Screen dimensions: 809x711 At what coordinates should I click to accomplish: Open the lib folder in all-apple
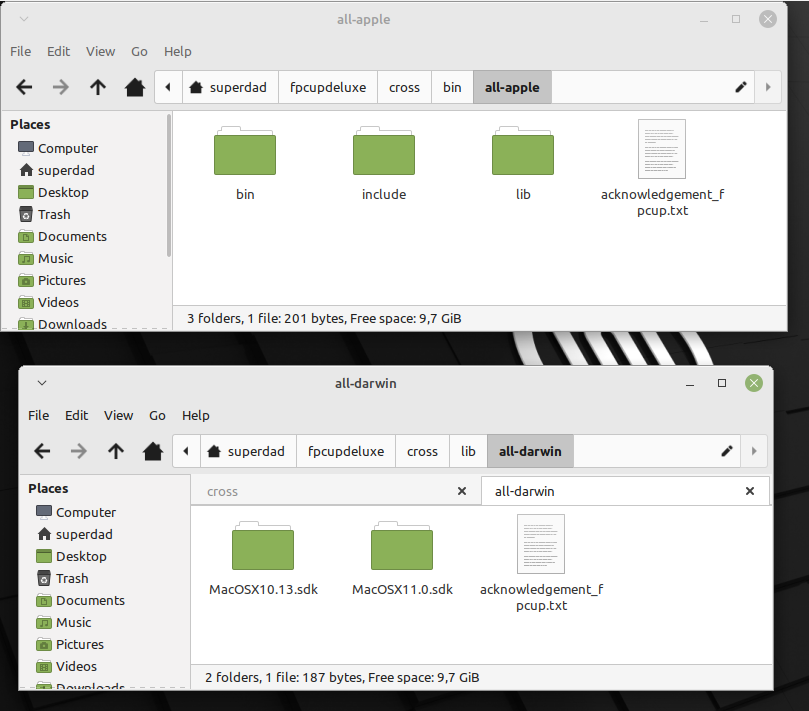click(x=522, y=152)
